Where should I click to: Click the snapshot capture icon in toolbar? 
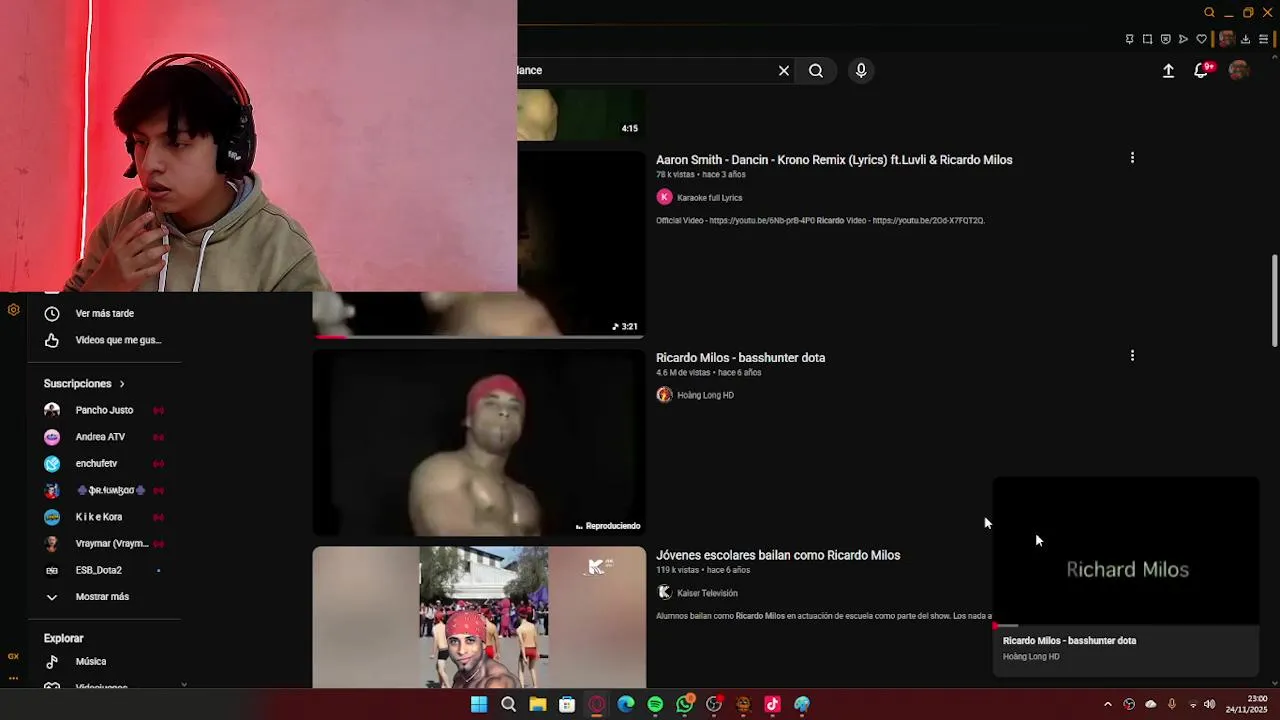1147,40
